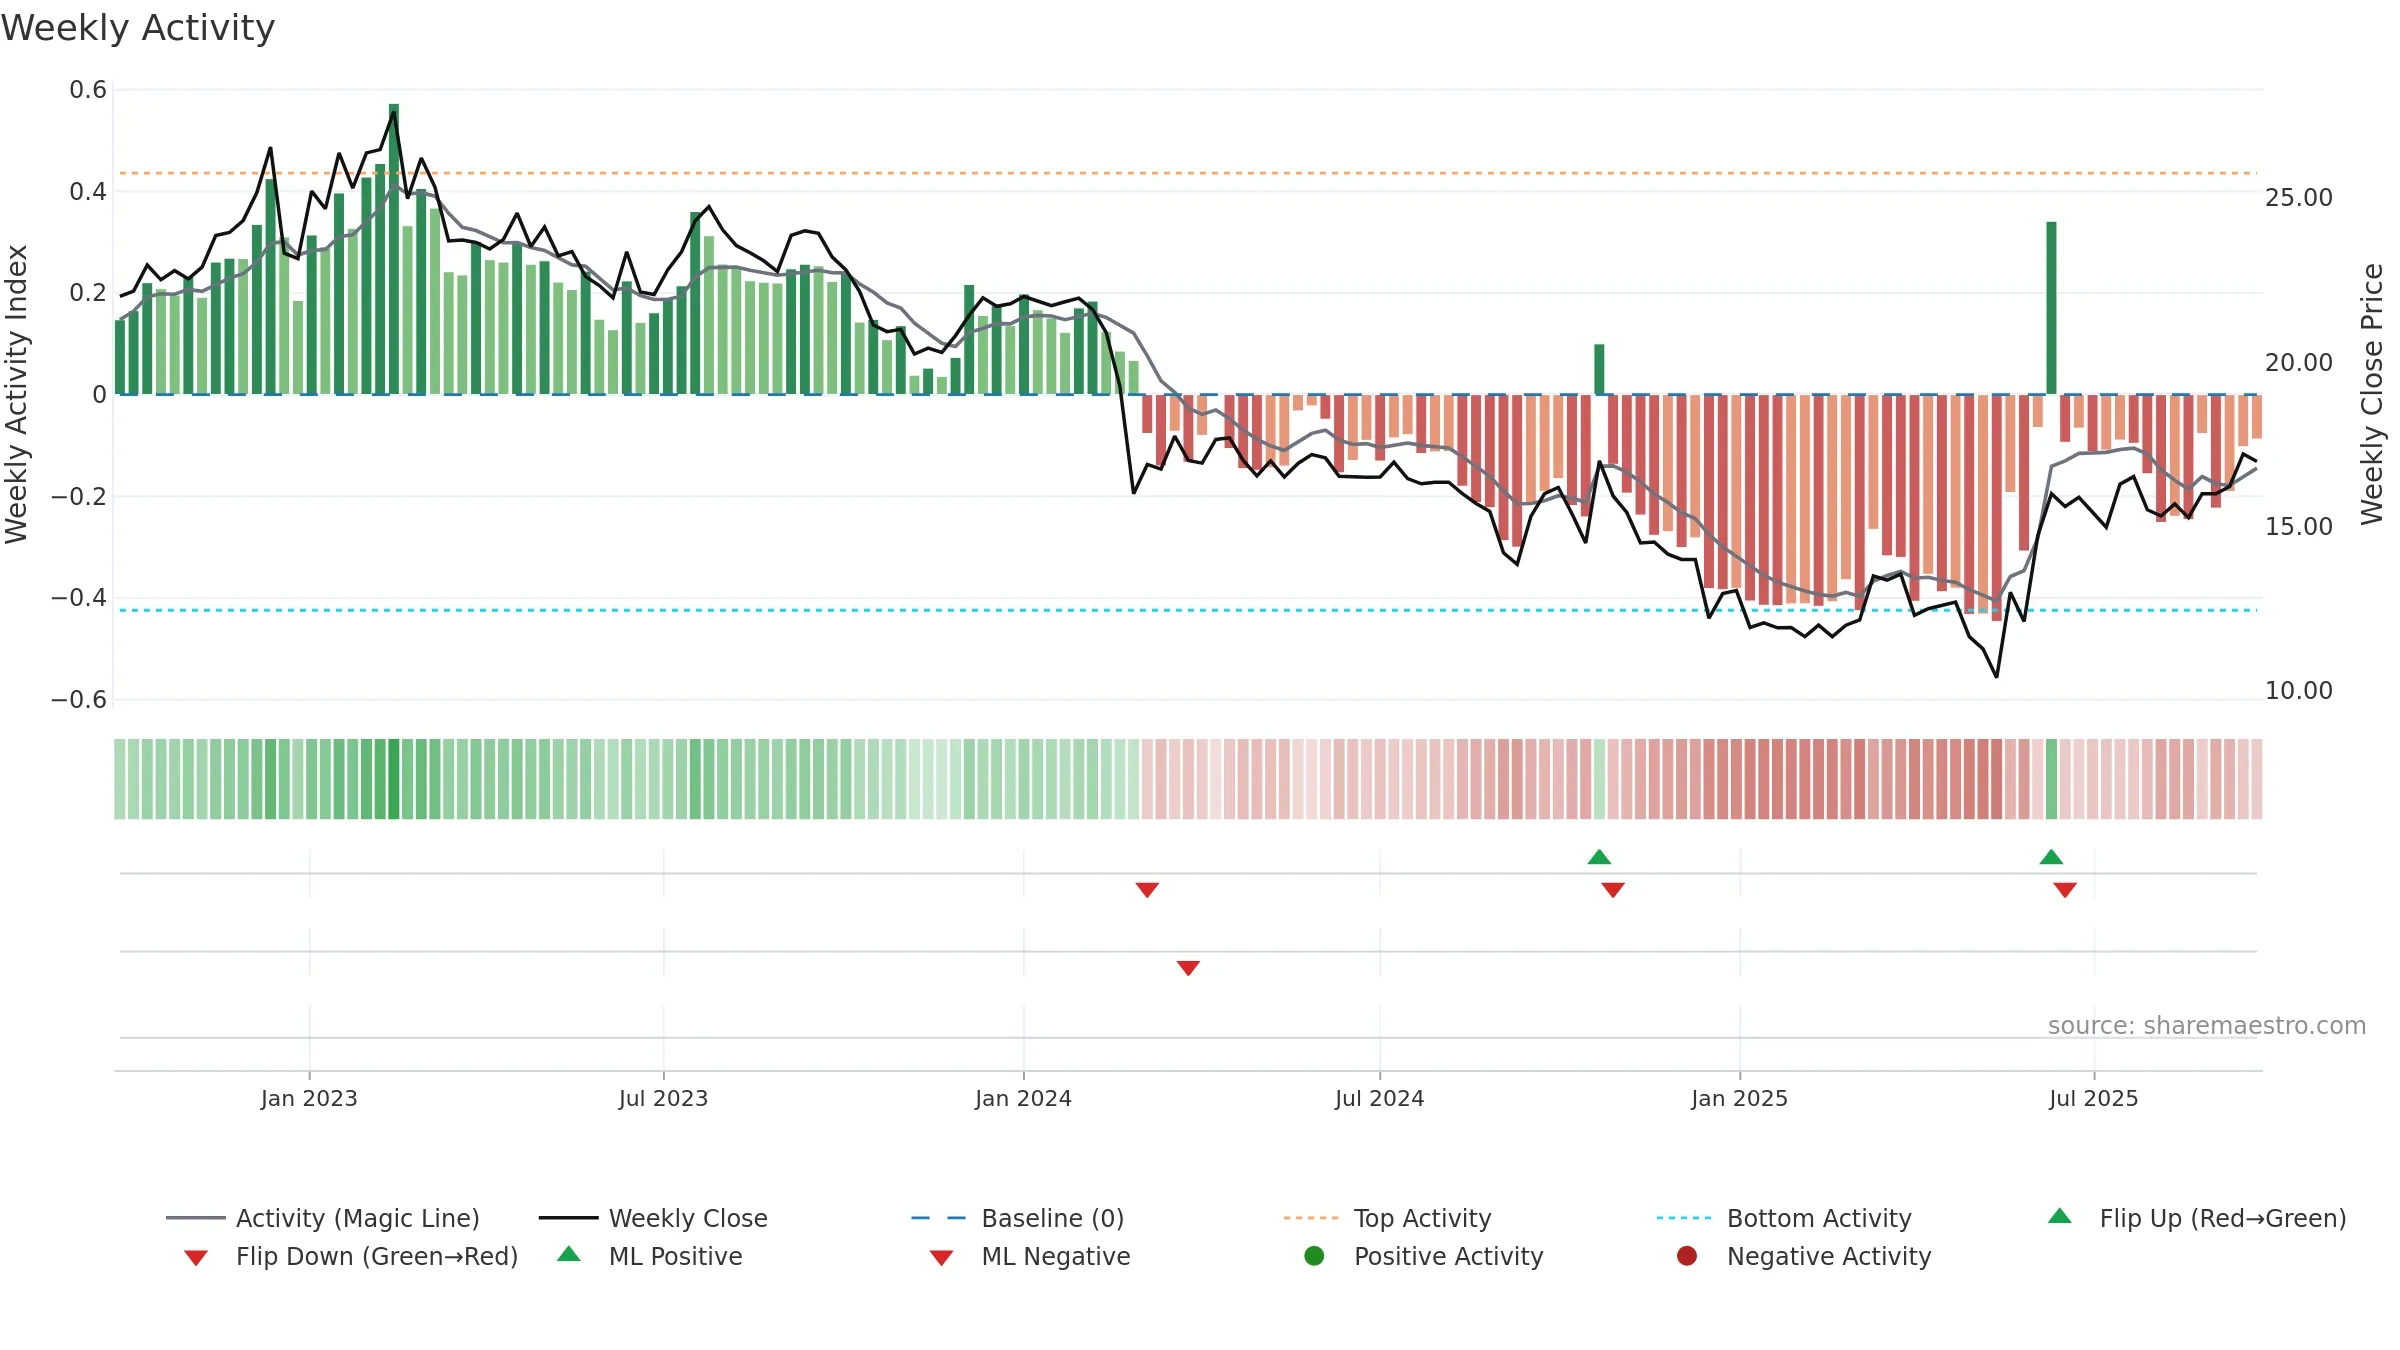Click the tall green bar in June 2025
The width and height of the screenshot is (2400, 1350).
[x=2051, y=308]
